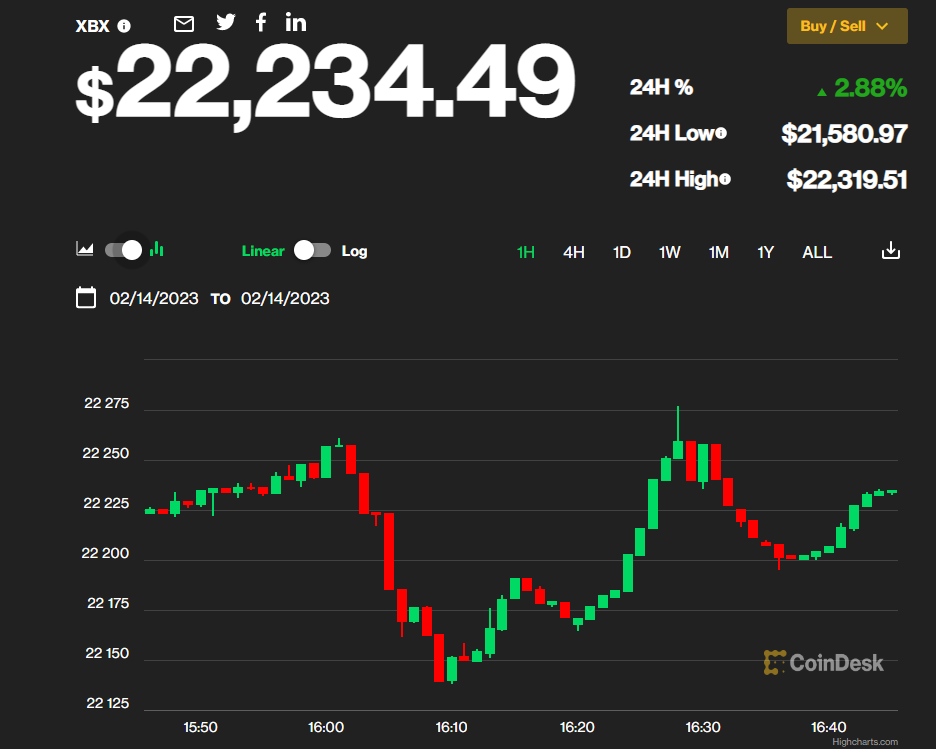The image size is (936, 749).
Task: Share price via email icon
Action: coord(184,24)
